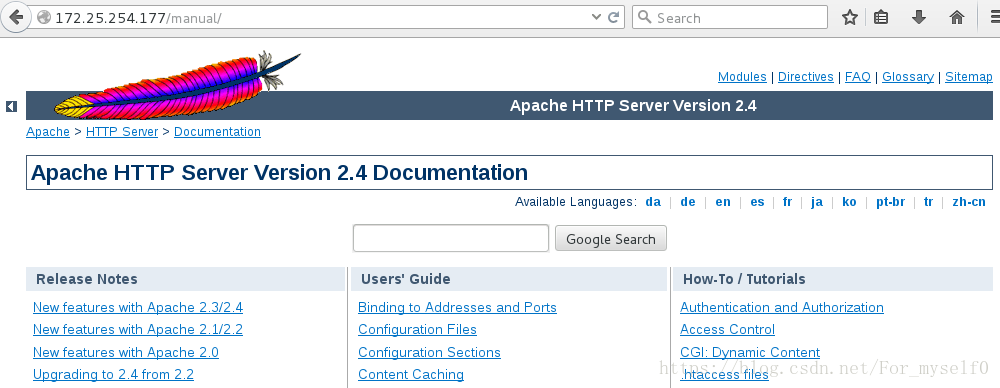Image resolution: width=1000 pixels, height=388 pixels.
Task: Open the Glossary link
Action: coord(908,77)
